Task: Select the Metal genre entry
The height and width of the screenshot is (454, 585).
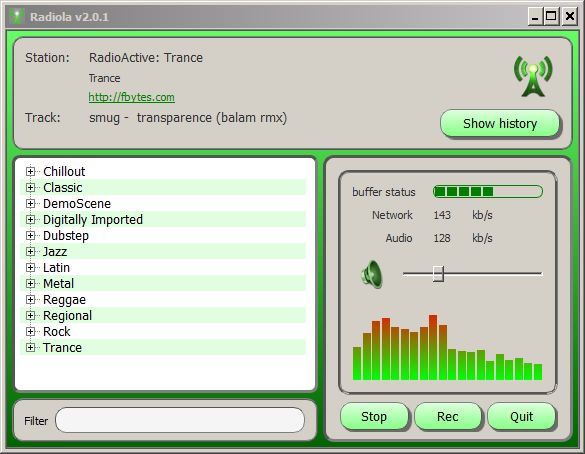Action: 59,284
